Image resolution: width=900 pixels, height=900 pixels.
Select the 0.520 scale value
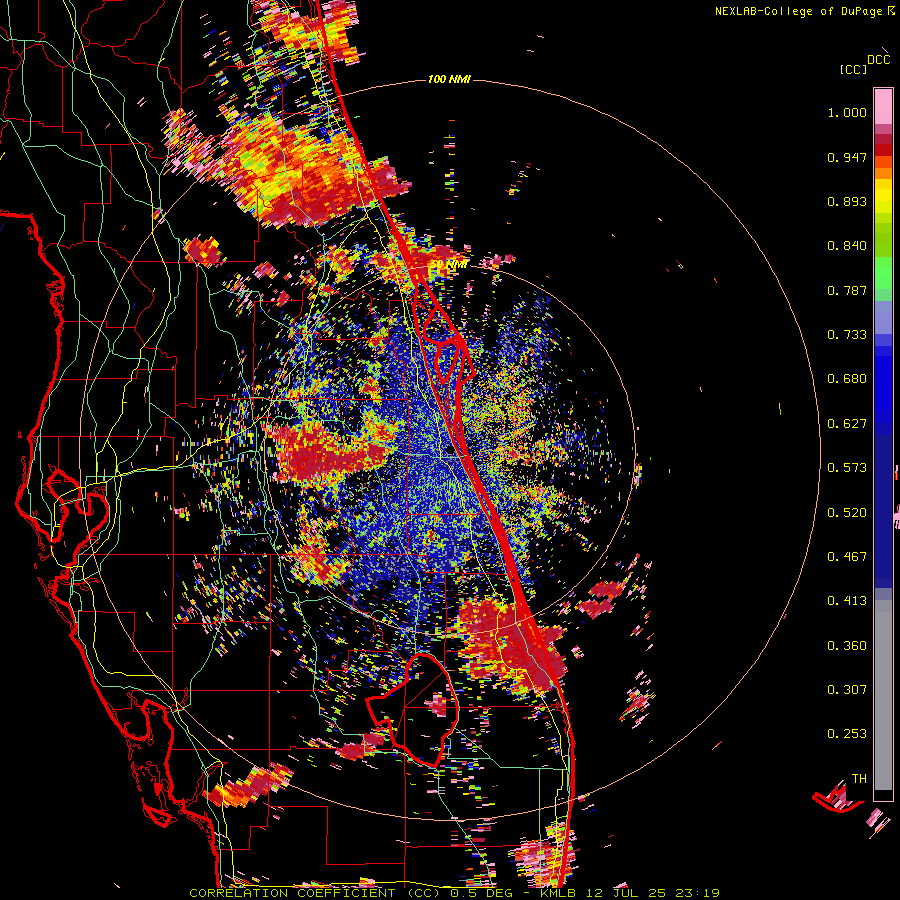pyautogui.click(x=847, y=513)
